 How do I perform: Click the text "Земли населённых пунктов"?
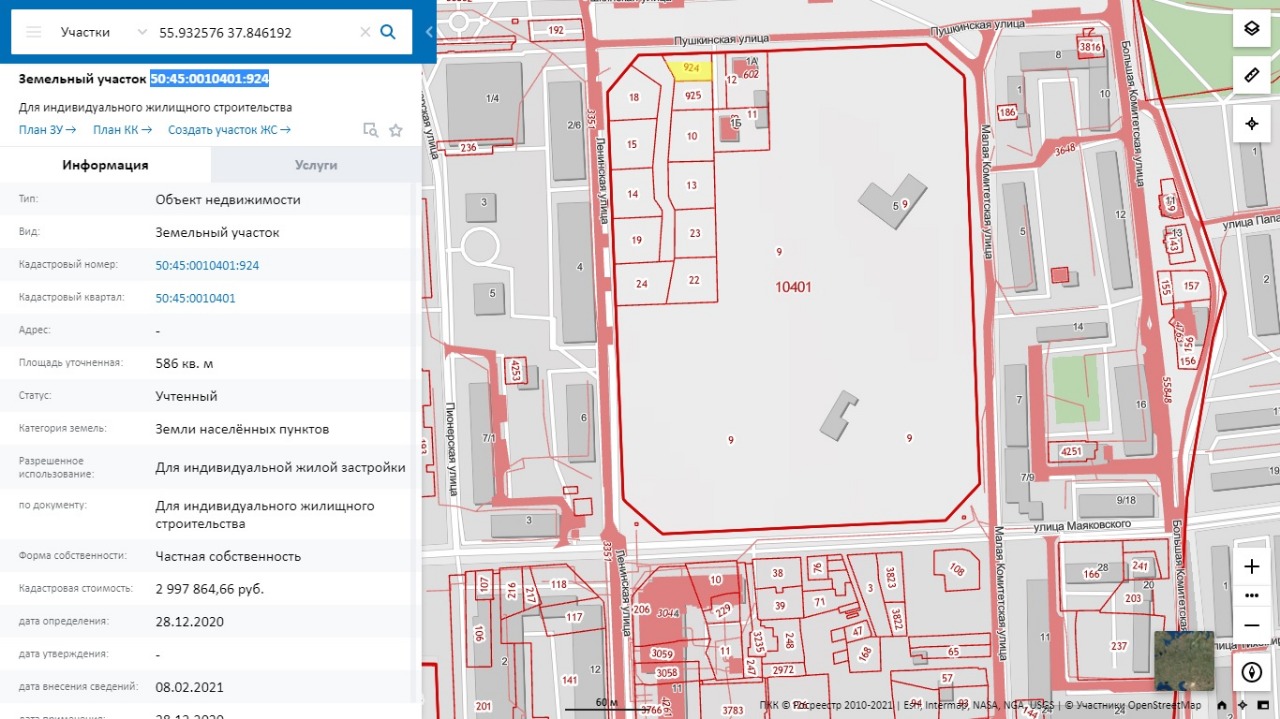(x=242, y=429)
